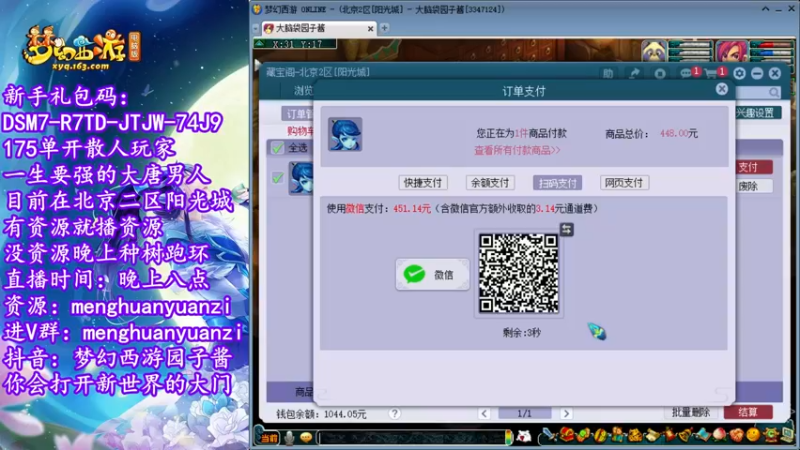Screen dimensions: 800x450
Task: Click the chat text input field
Action: click(x=411, y=437)
